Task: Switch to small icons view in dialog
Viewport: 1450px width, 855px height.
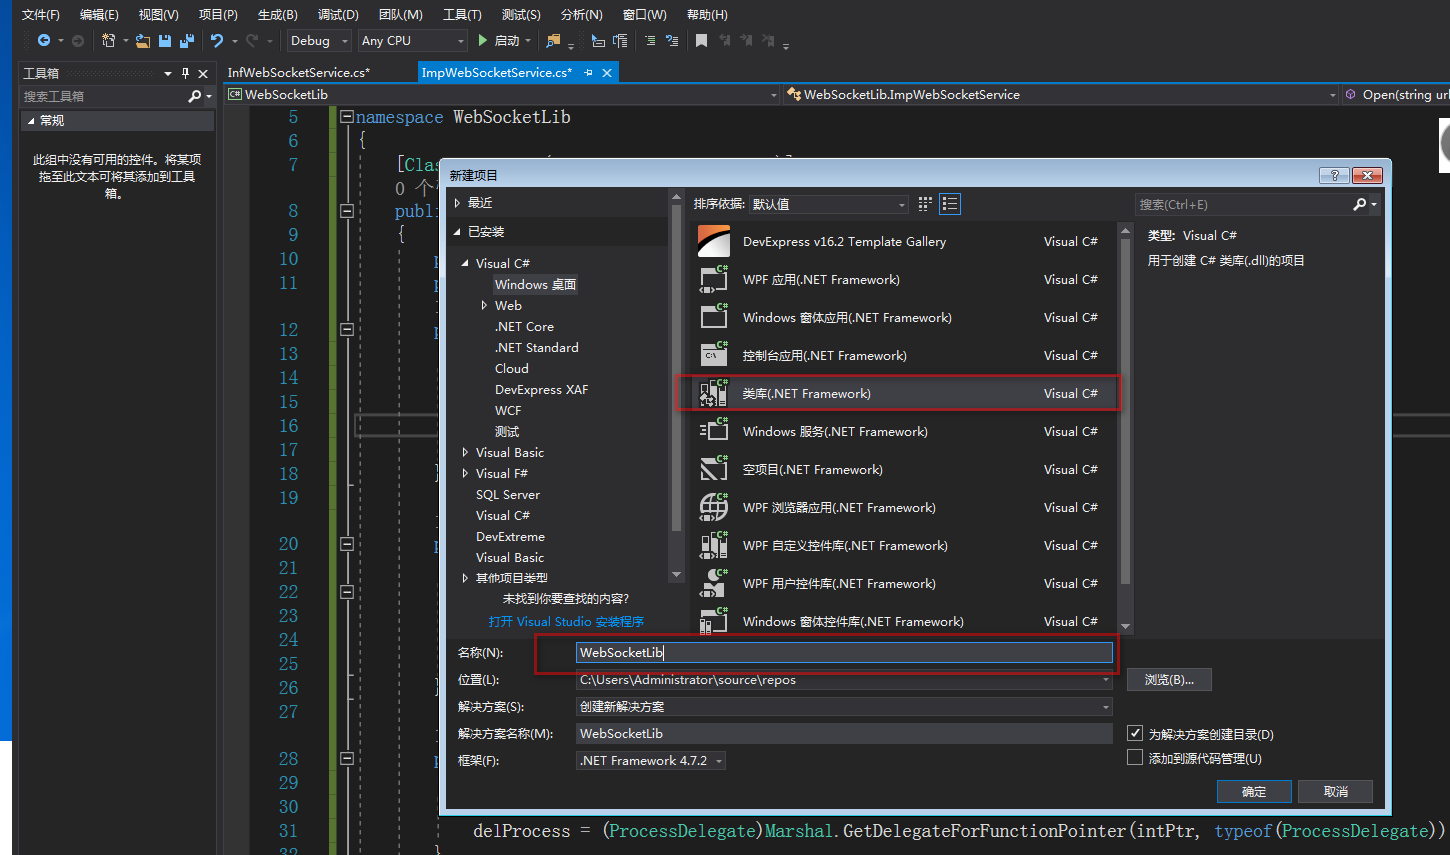Action: click(x=925, y=204)
